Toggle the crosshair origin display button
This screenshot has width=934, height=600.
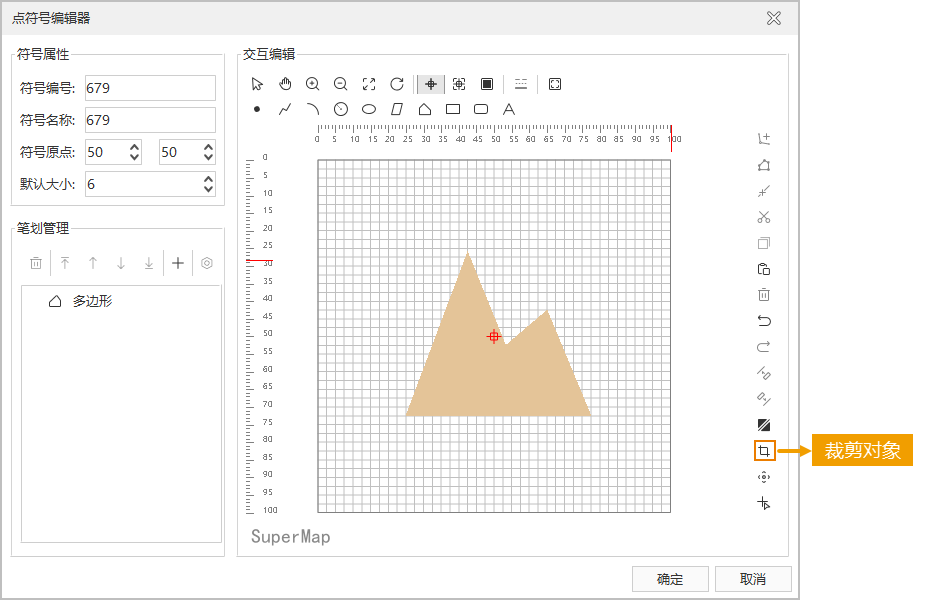tap(431, 84)
